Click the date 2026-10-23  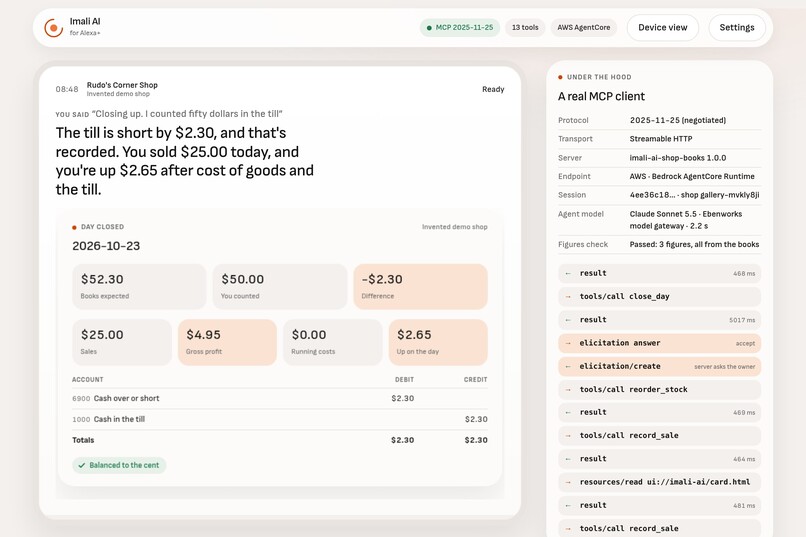[106, 246]
